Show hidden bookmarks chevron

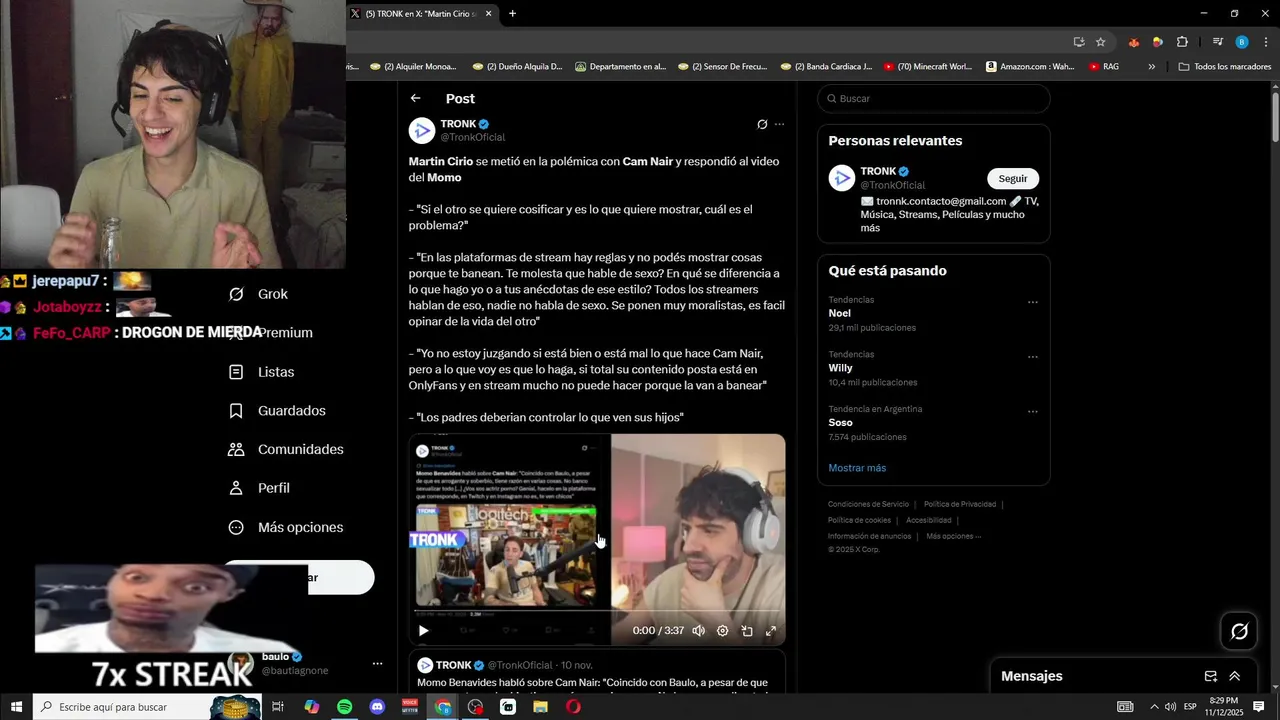click(x=1151, y=67)
